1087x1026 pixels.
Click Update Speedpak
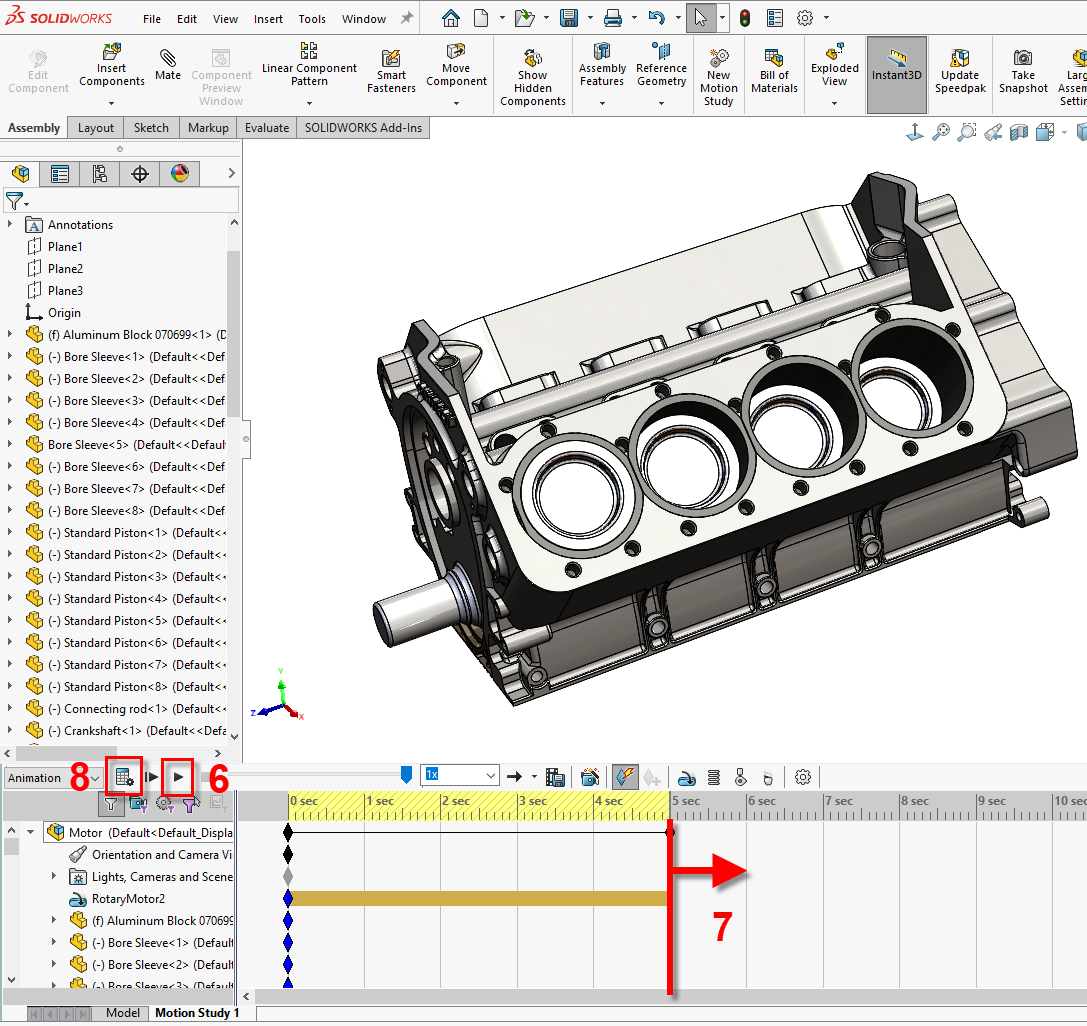(x=960, y=71)
